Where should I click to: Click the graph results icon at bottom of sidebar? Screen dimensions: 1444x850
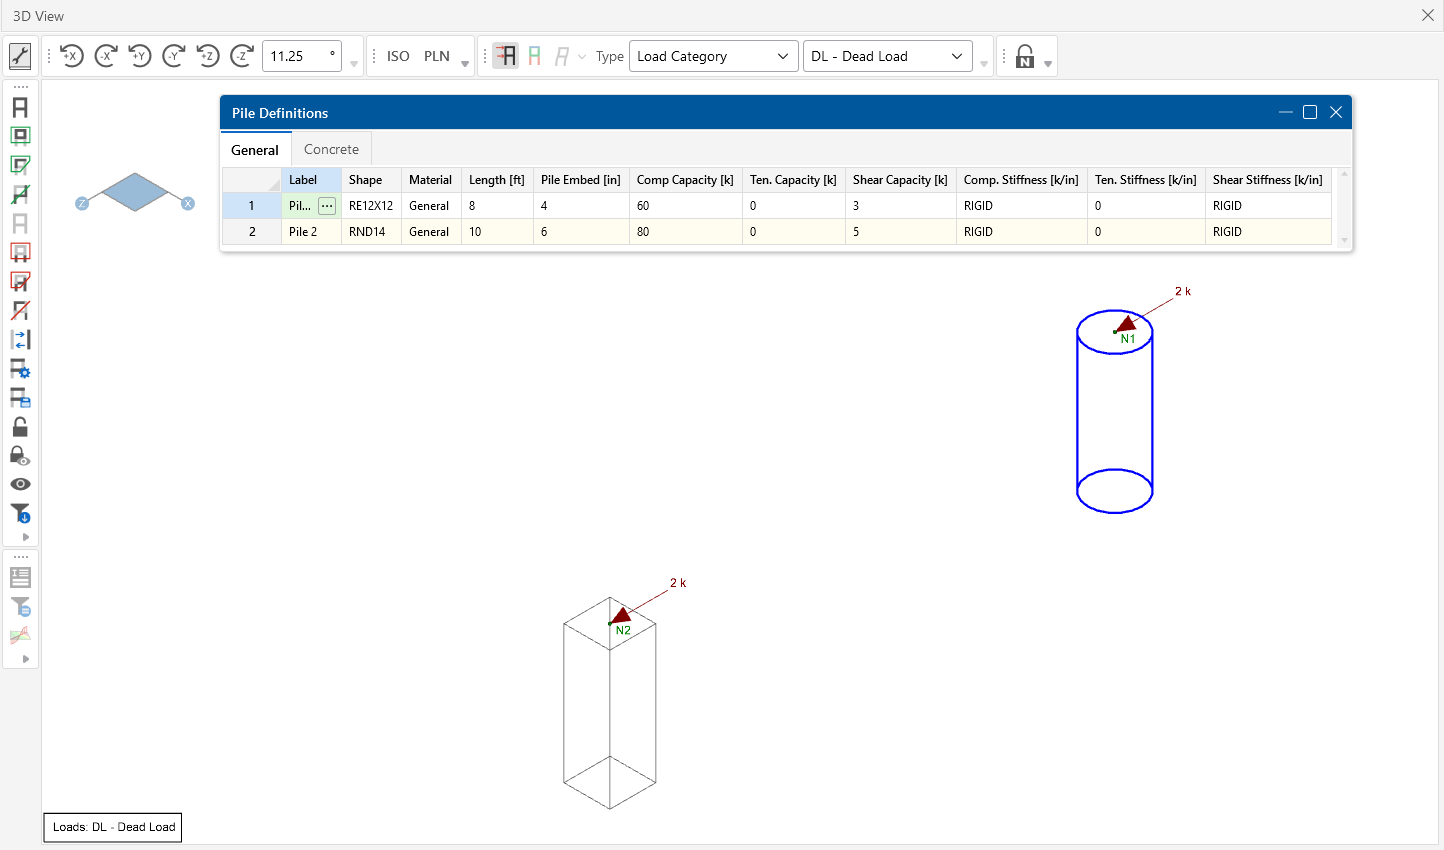(x=20, y=634)
